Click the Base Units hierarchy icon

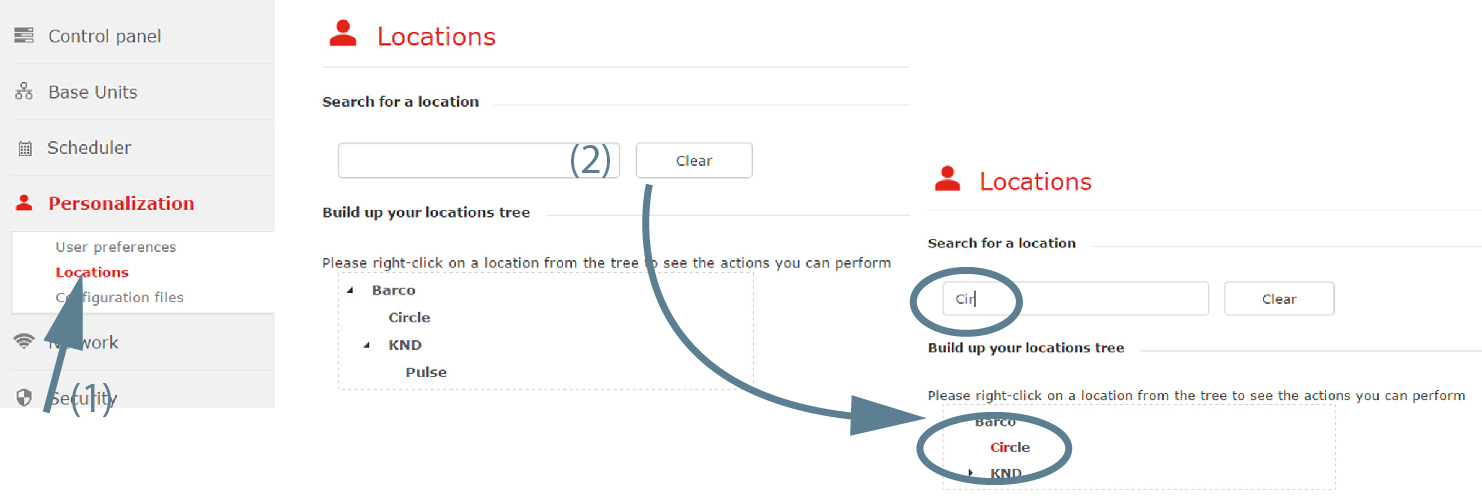point(24,92)
